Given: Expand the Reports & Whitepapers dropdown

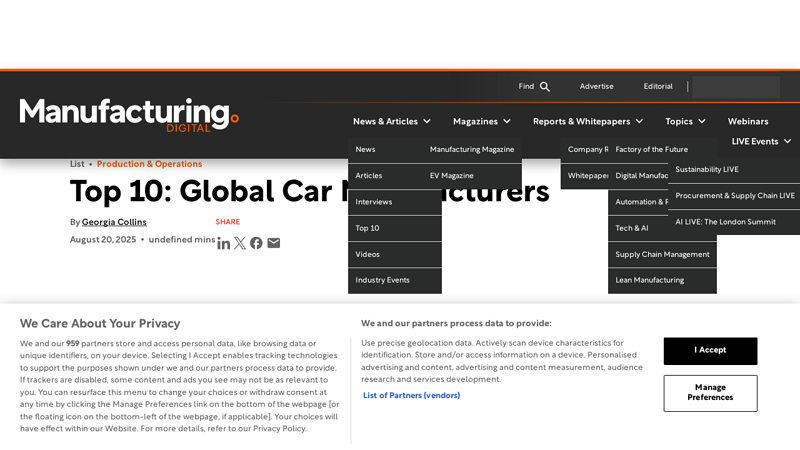Looking at the screenshot, I should tap(588, 121).
